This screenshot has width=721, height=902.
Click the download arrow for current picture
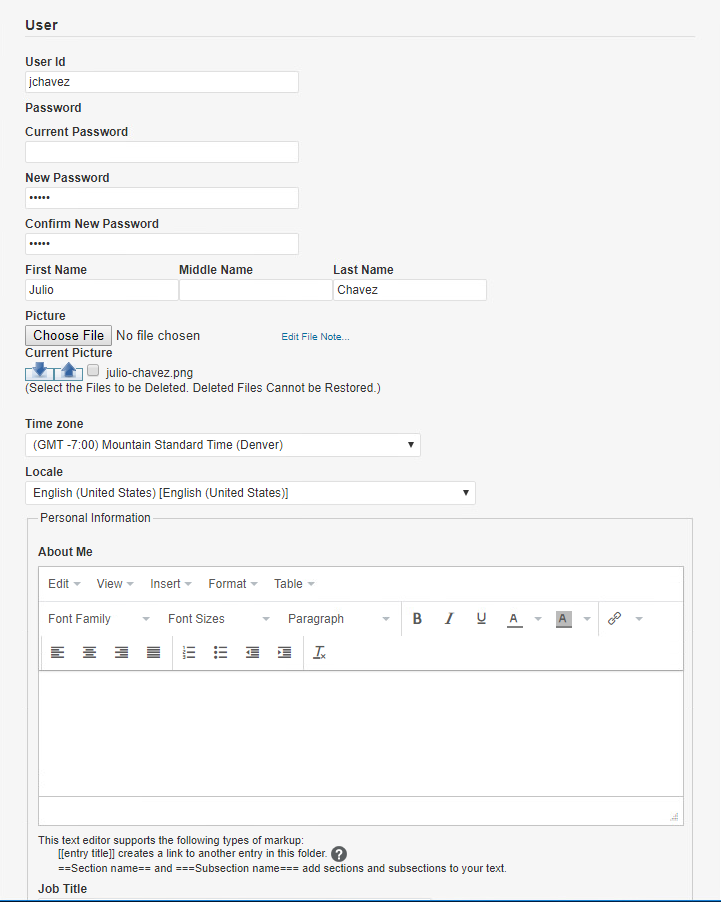(39, 371)
